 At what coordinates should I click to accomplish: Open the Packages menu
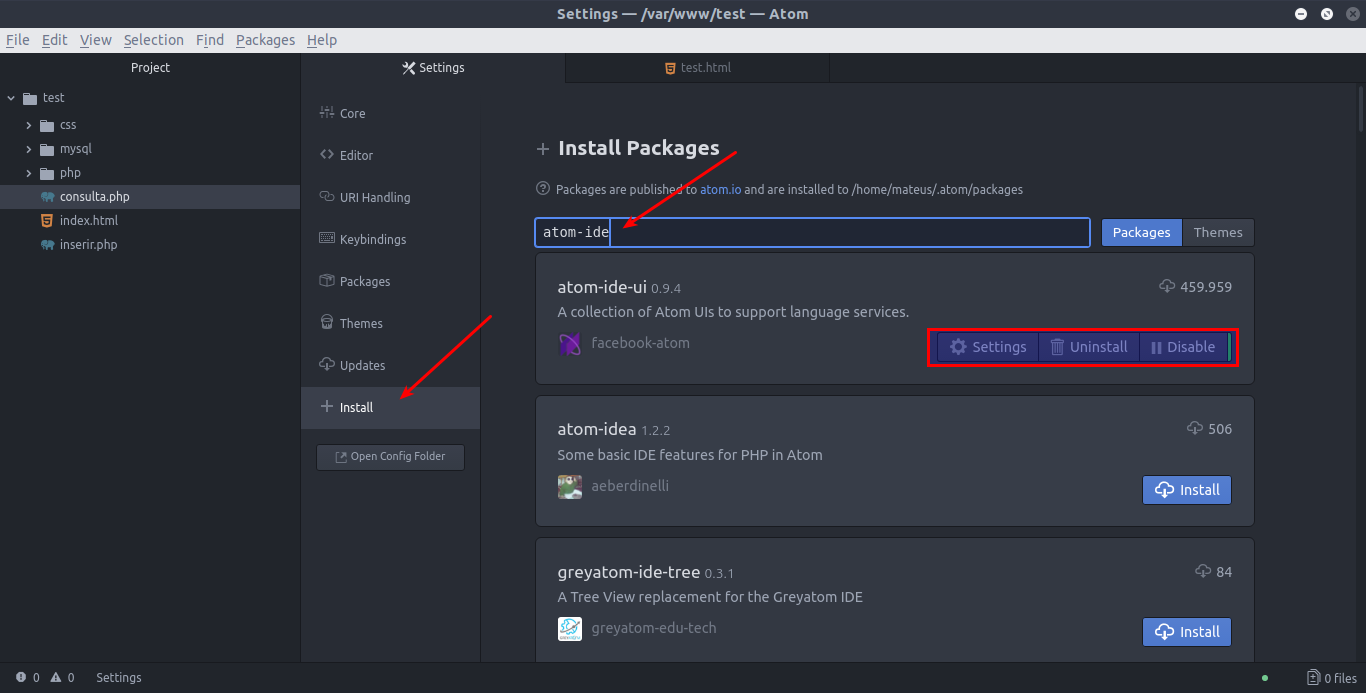click(x=265, y=40)
